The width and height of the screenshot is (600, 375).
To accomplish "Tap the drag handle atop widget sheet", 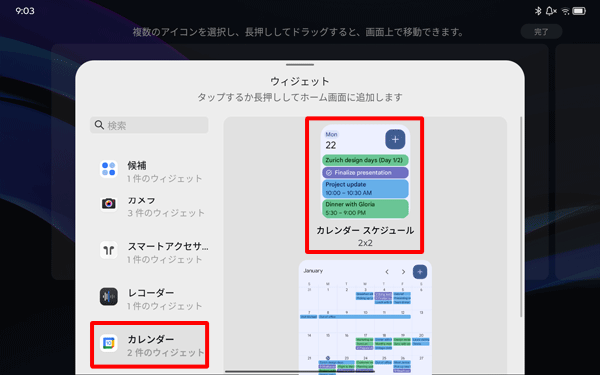I will pyautogui.click(x=300, y=65).
